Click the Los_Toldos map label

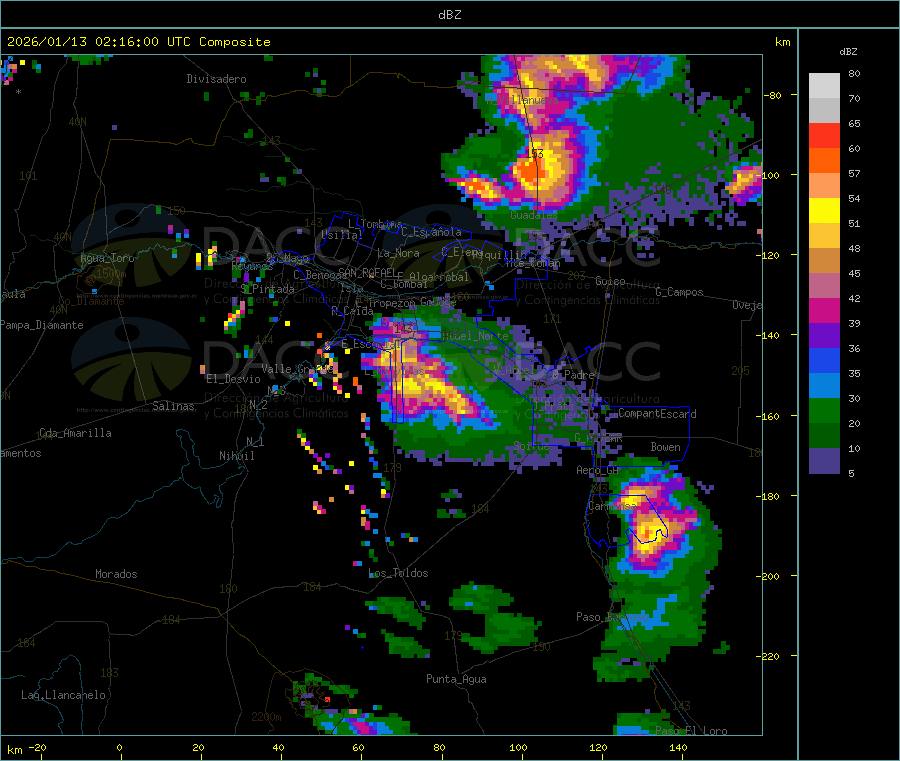[398, 573]
